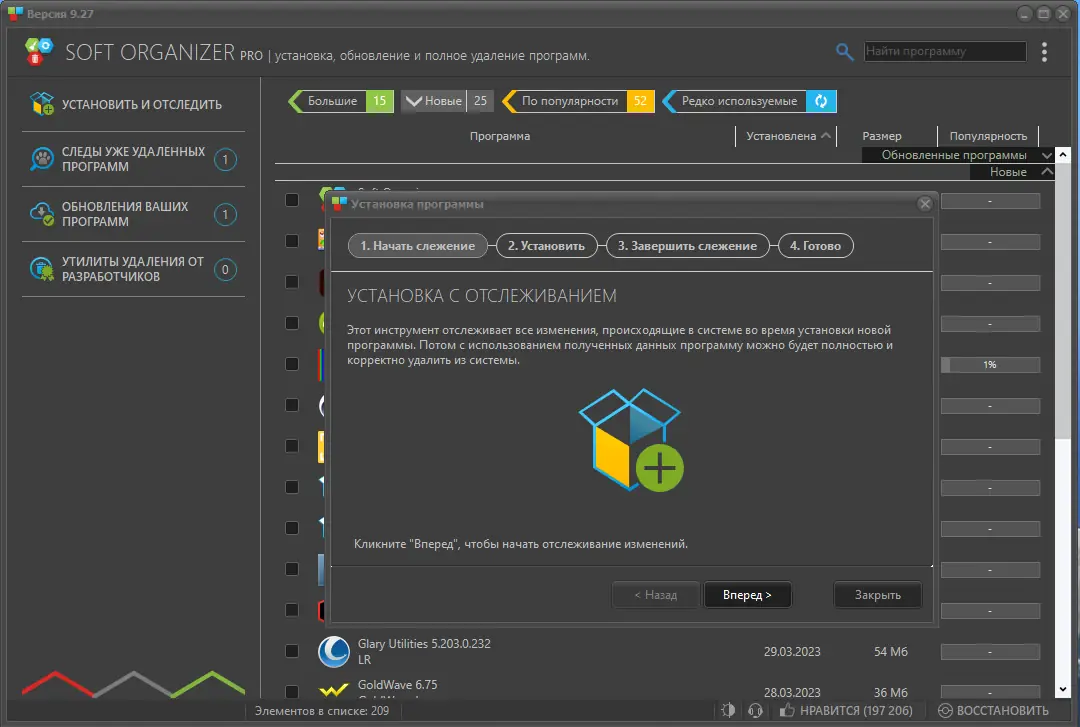1080x727 pixels.
Task: Close the Установка программы dialog with X
Action: click(925, 204)
